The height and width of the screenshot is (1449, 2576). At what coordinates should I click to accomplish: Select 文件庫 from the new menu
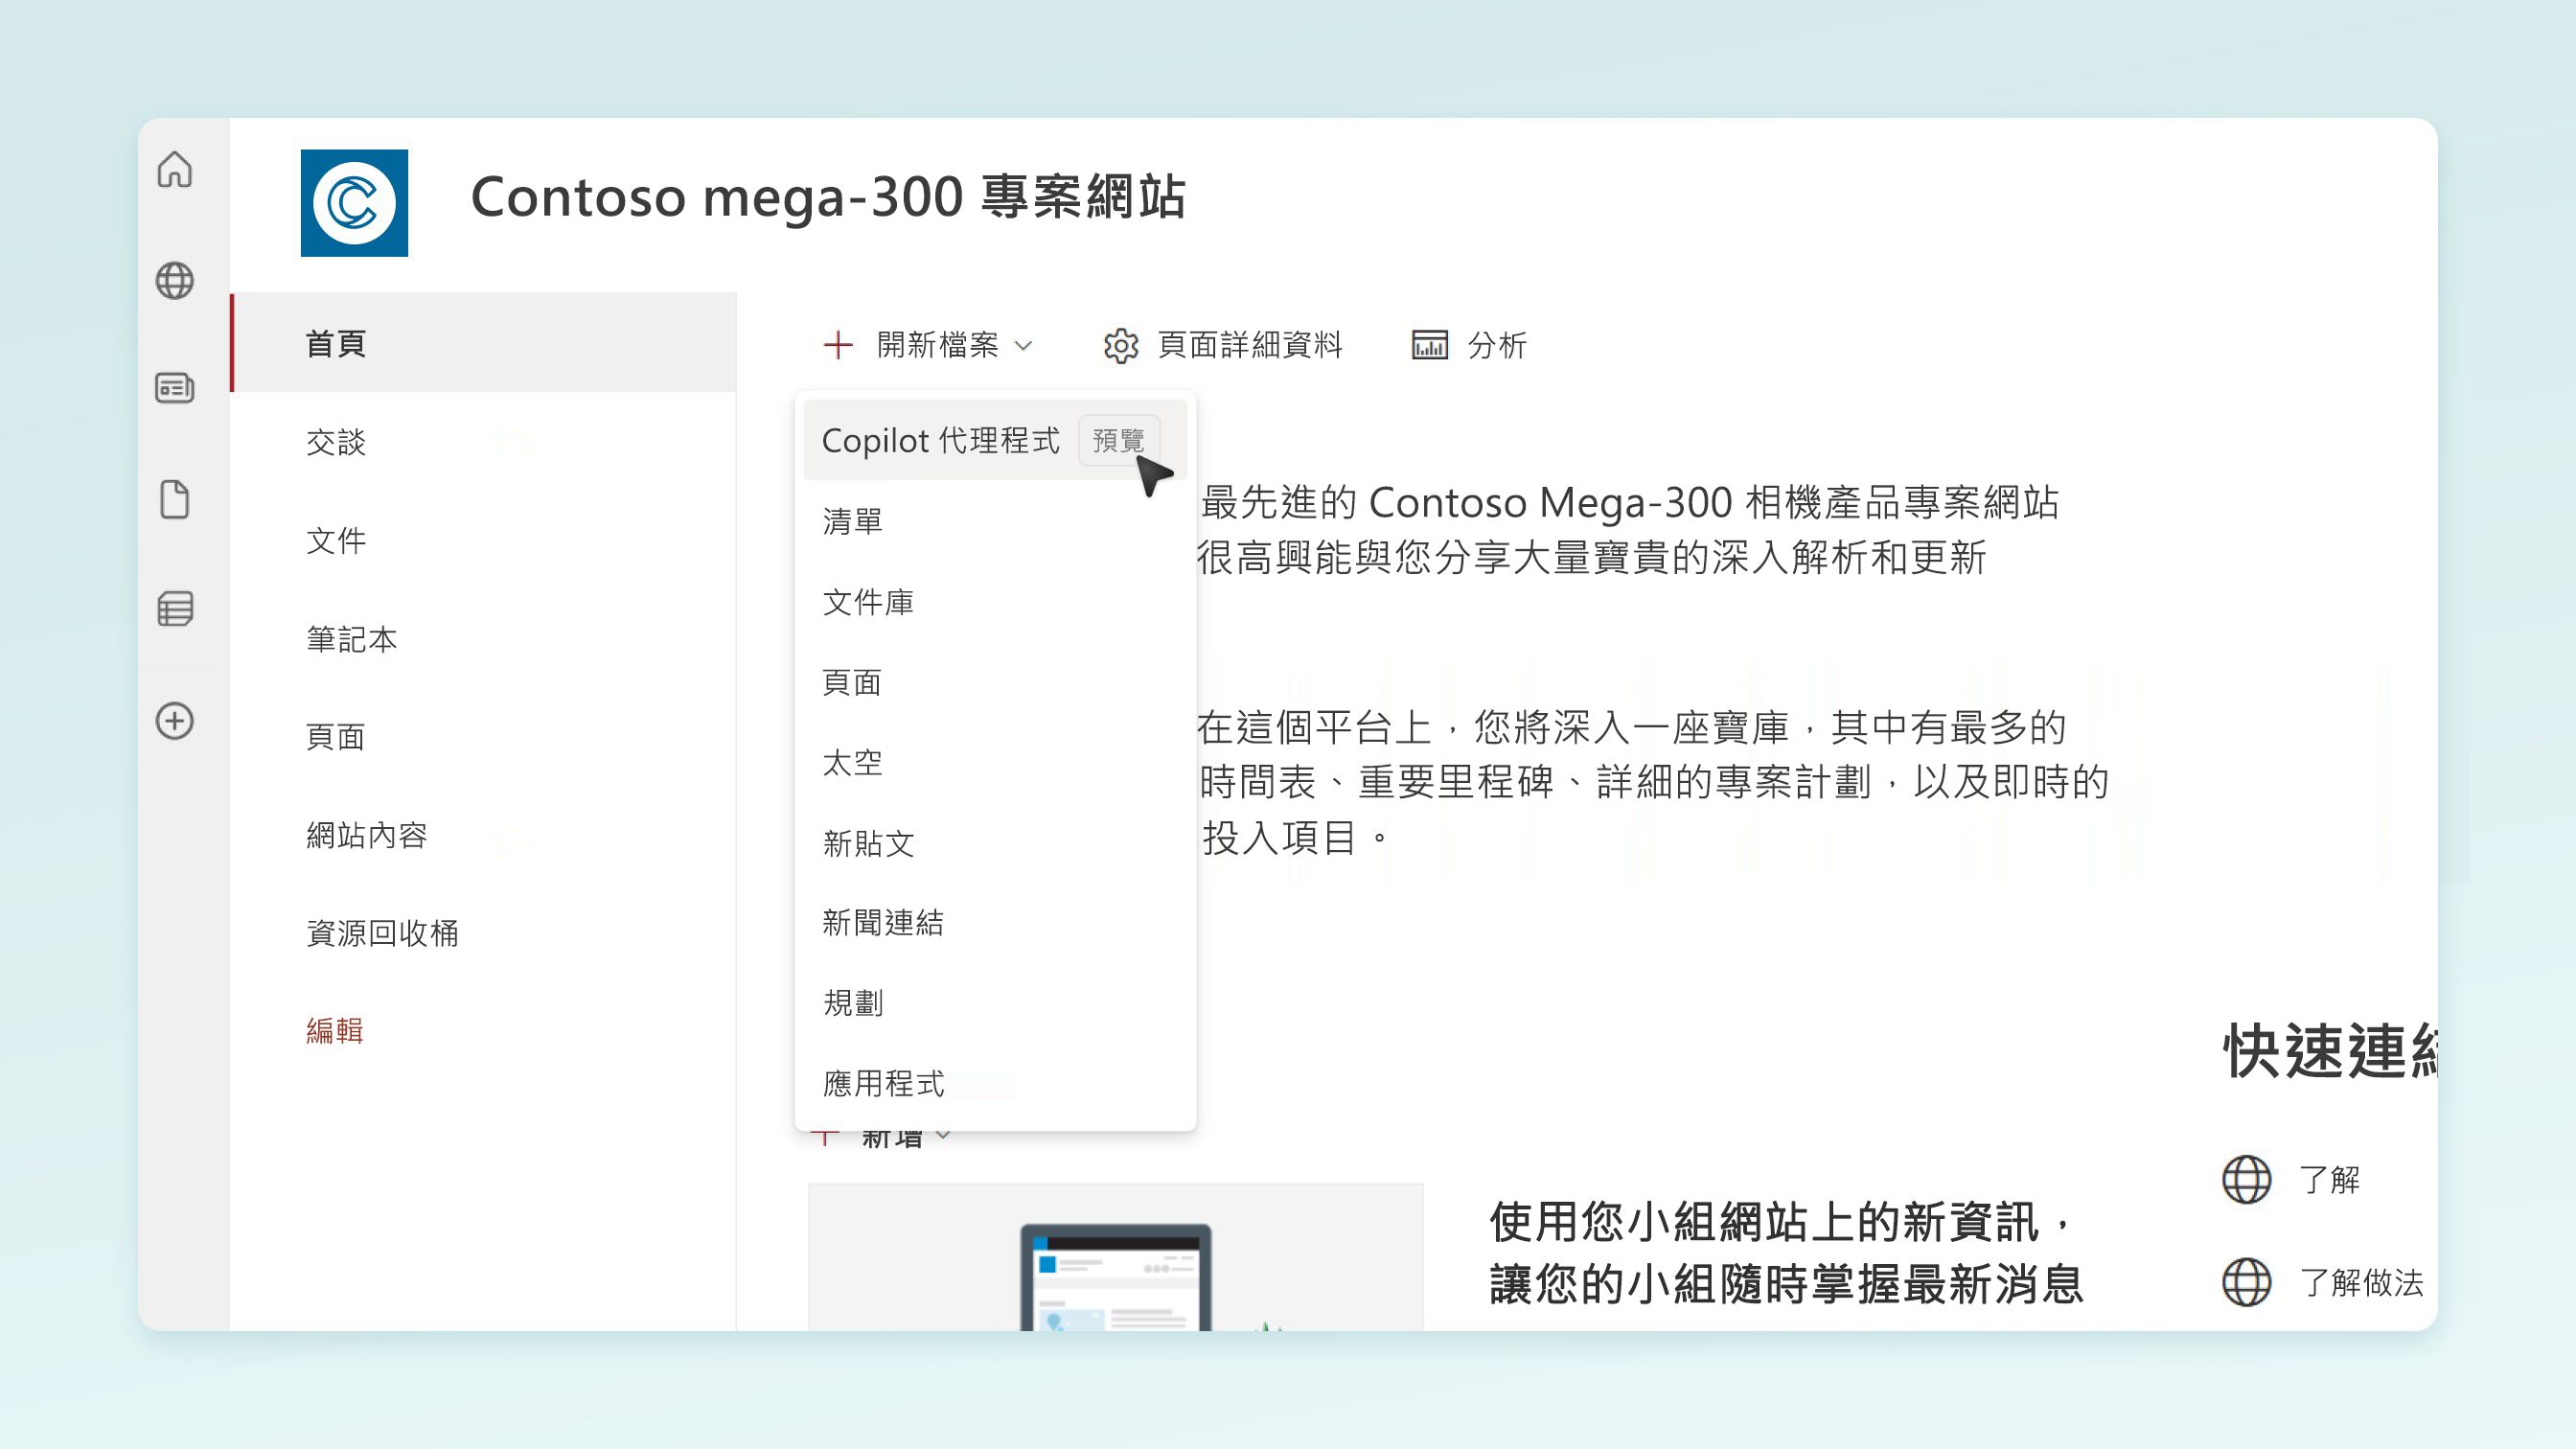coord(995,602)
